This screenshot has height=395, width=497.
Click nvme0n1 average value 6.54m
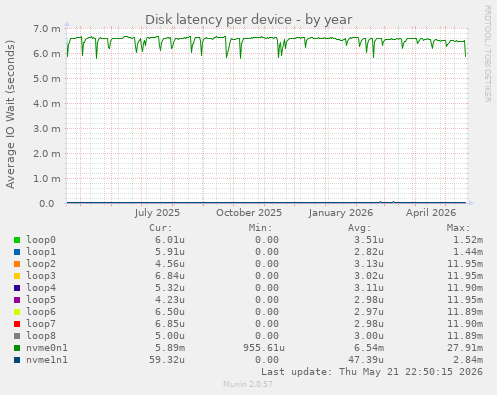pos(369,348)
